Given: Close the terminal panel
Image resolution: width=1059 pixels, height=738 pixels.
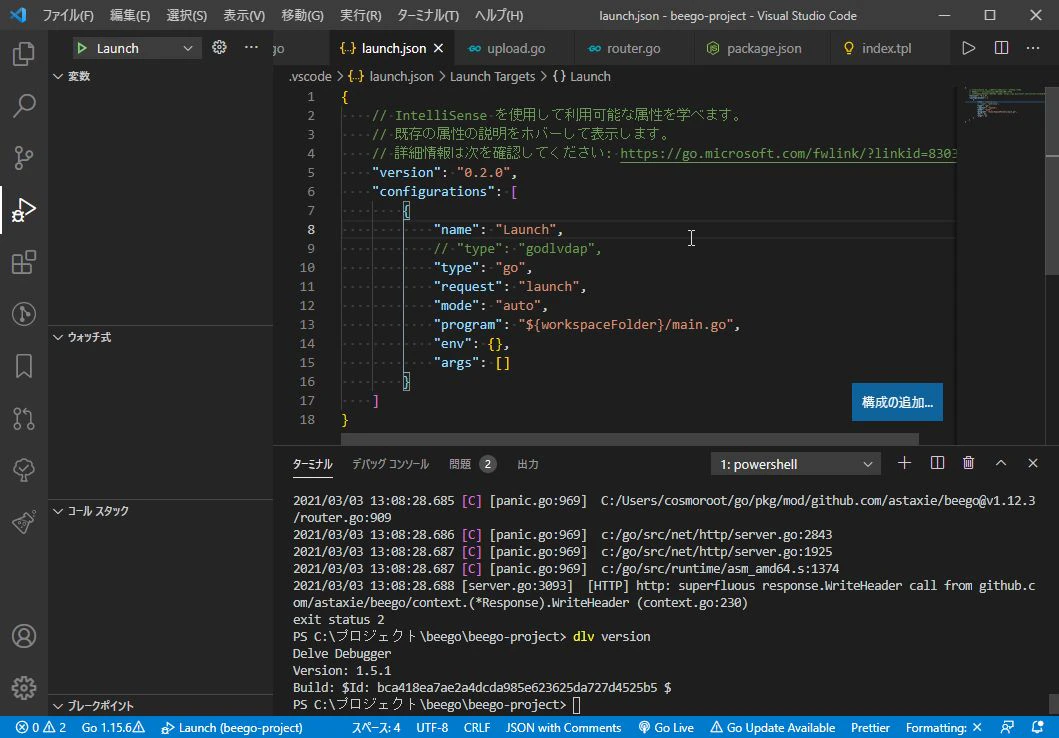Looking at the screenshot, I should pos(1033,463).
